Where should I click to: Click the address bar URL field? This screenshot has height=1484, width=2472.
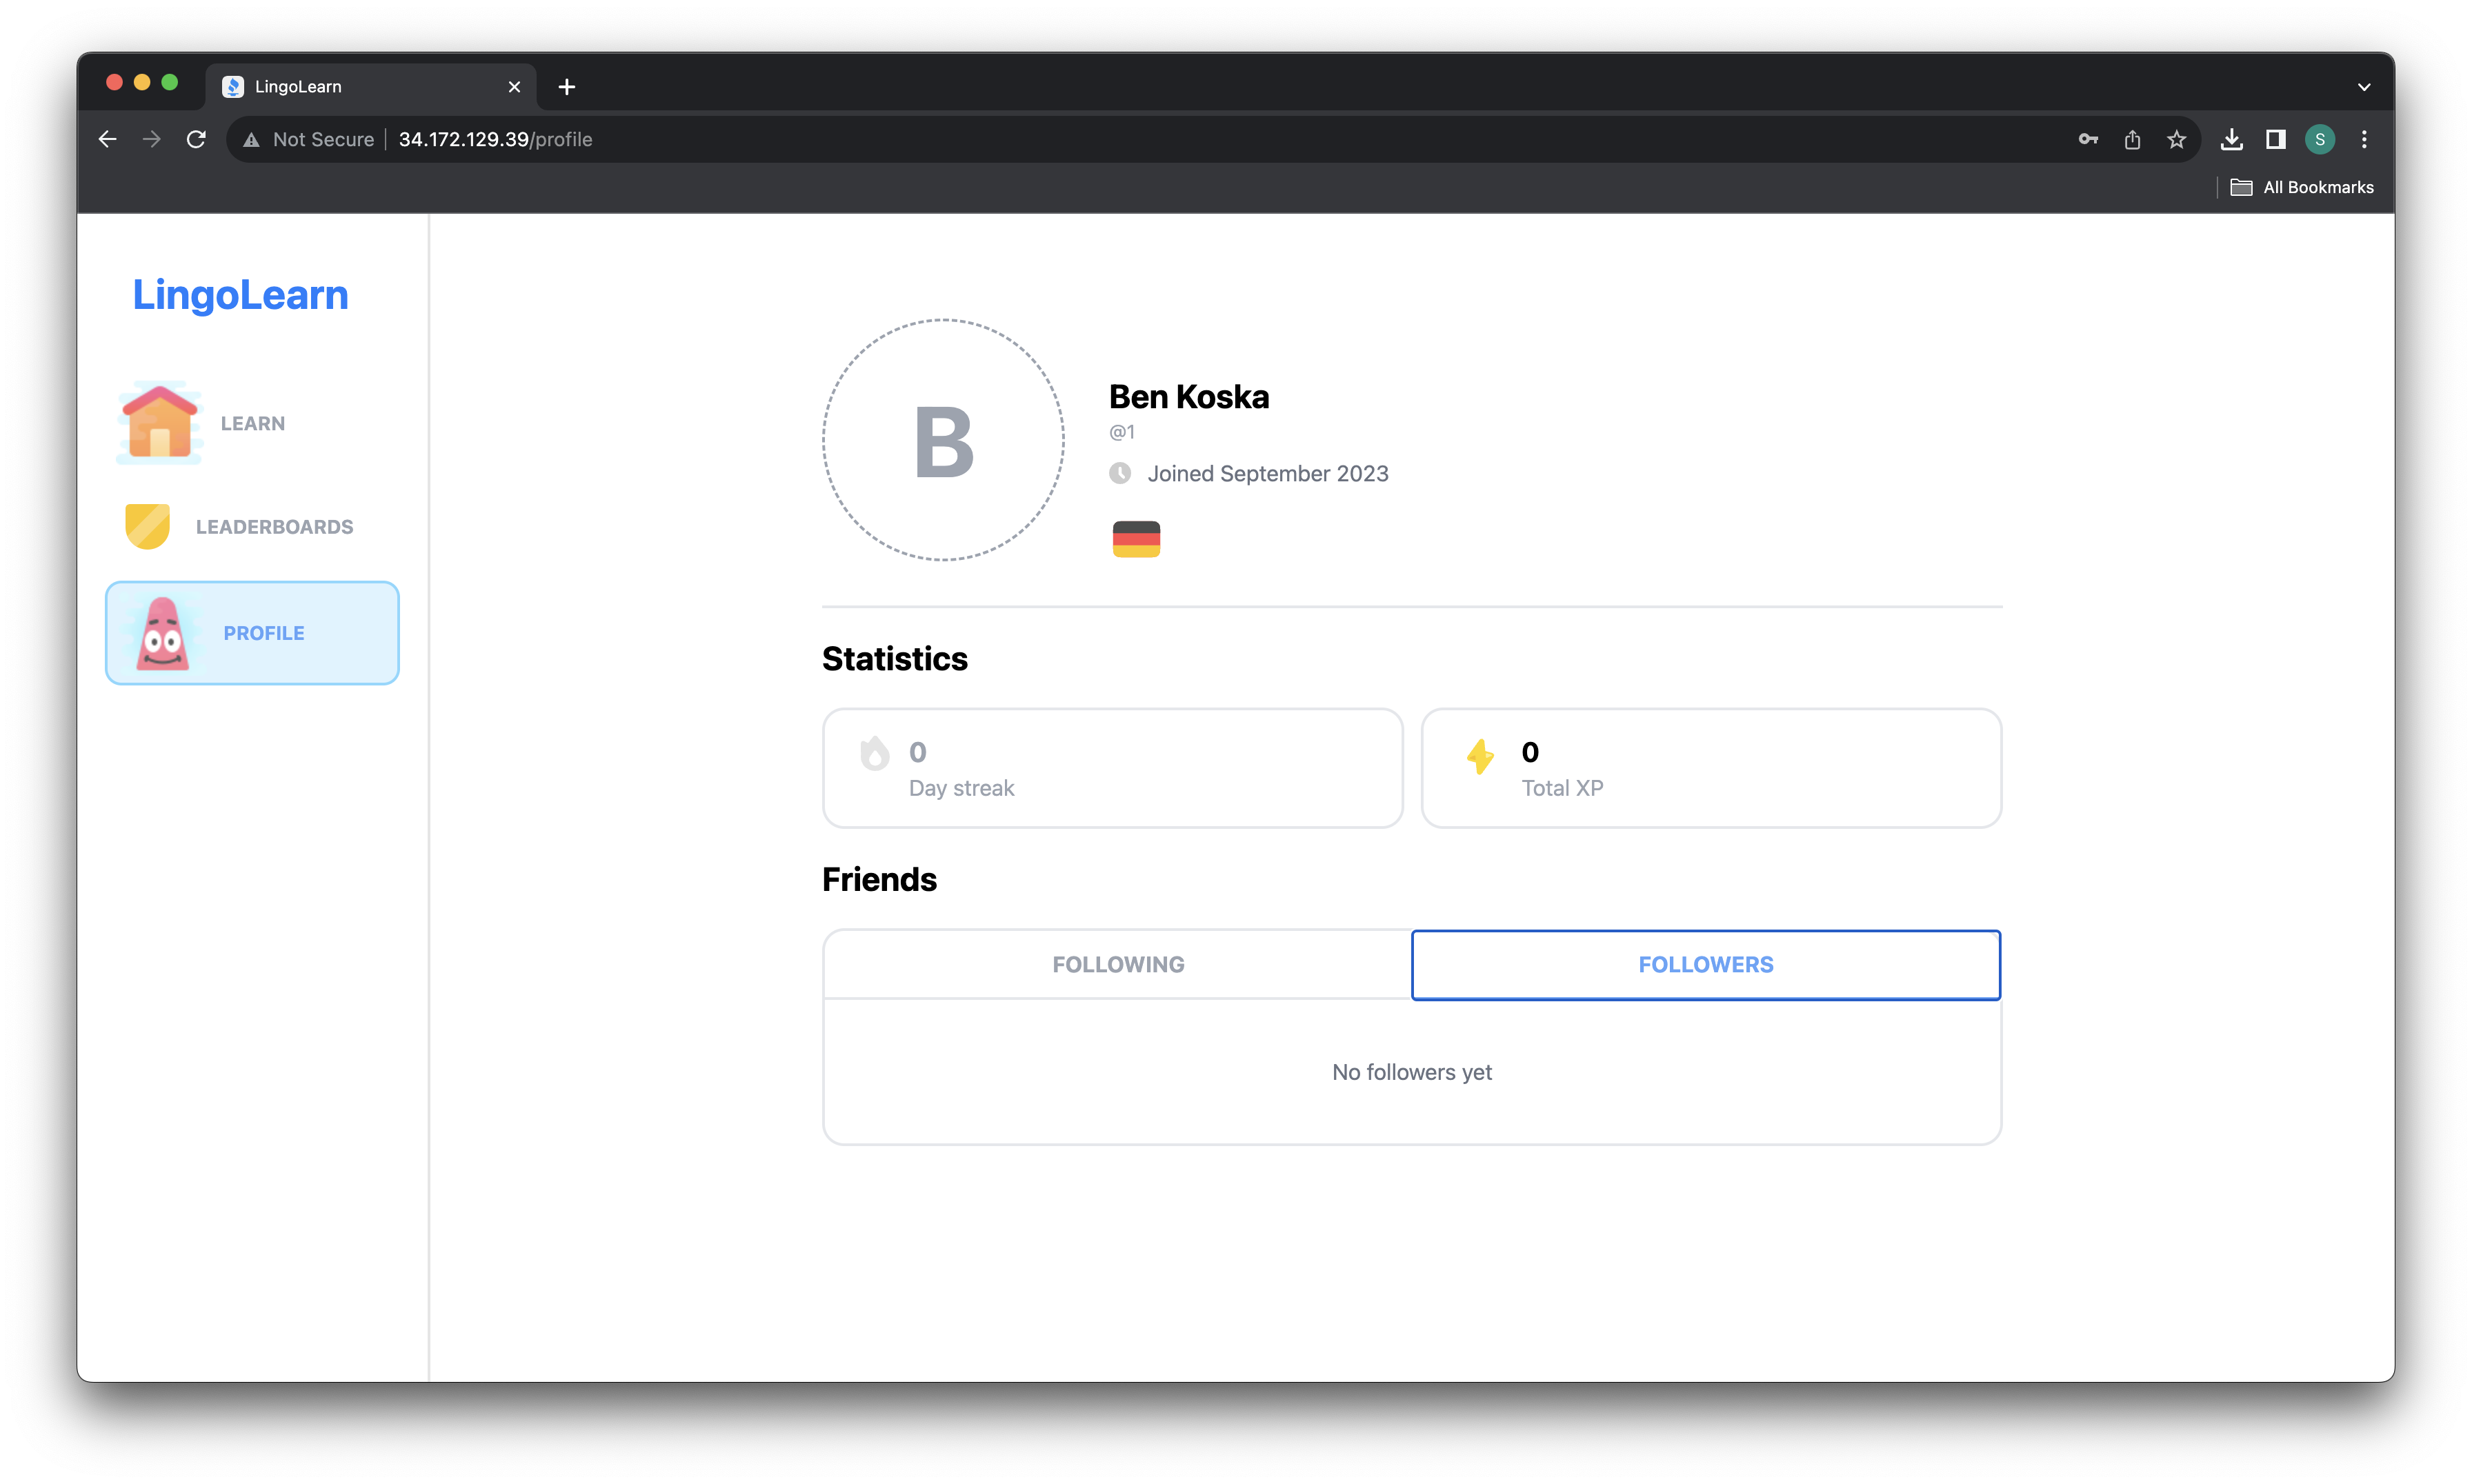[900, 140]
